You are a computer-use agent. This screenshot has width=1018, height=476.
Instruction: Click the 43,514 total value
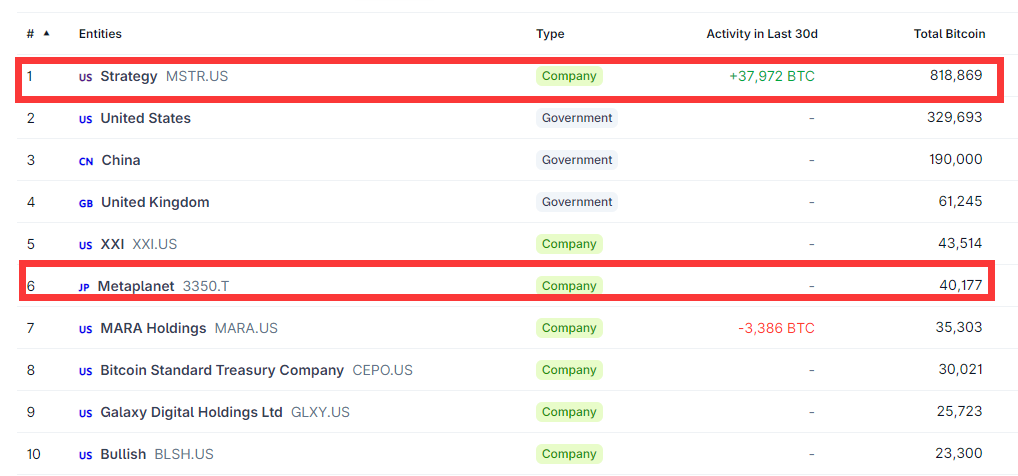960,244
